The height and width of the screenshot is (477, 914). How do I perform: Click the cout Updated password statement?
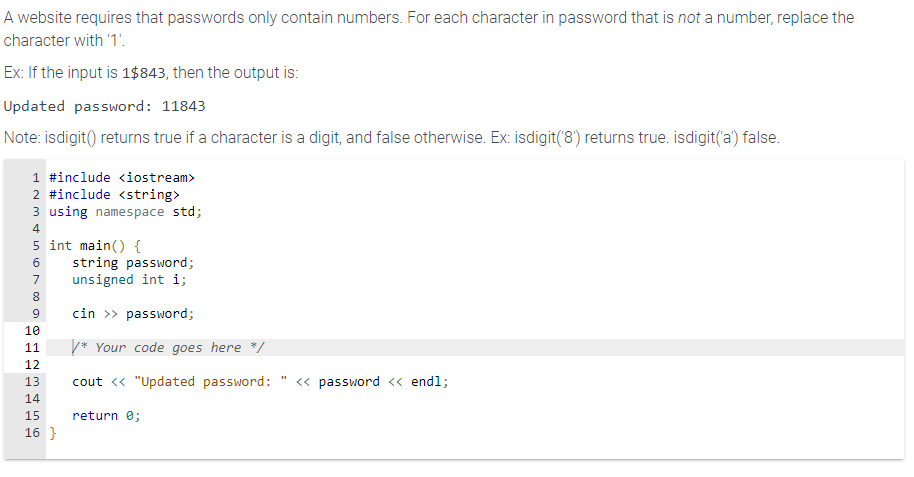pyautogui.click(x=260, y=381)
